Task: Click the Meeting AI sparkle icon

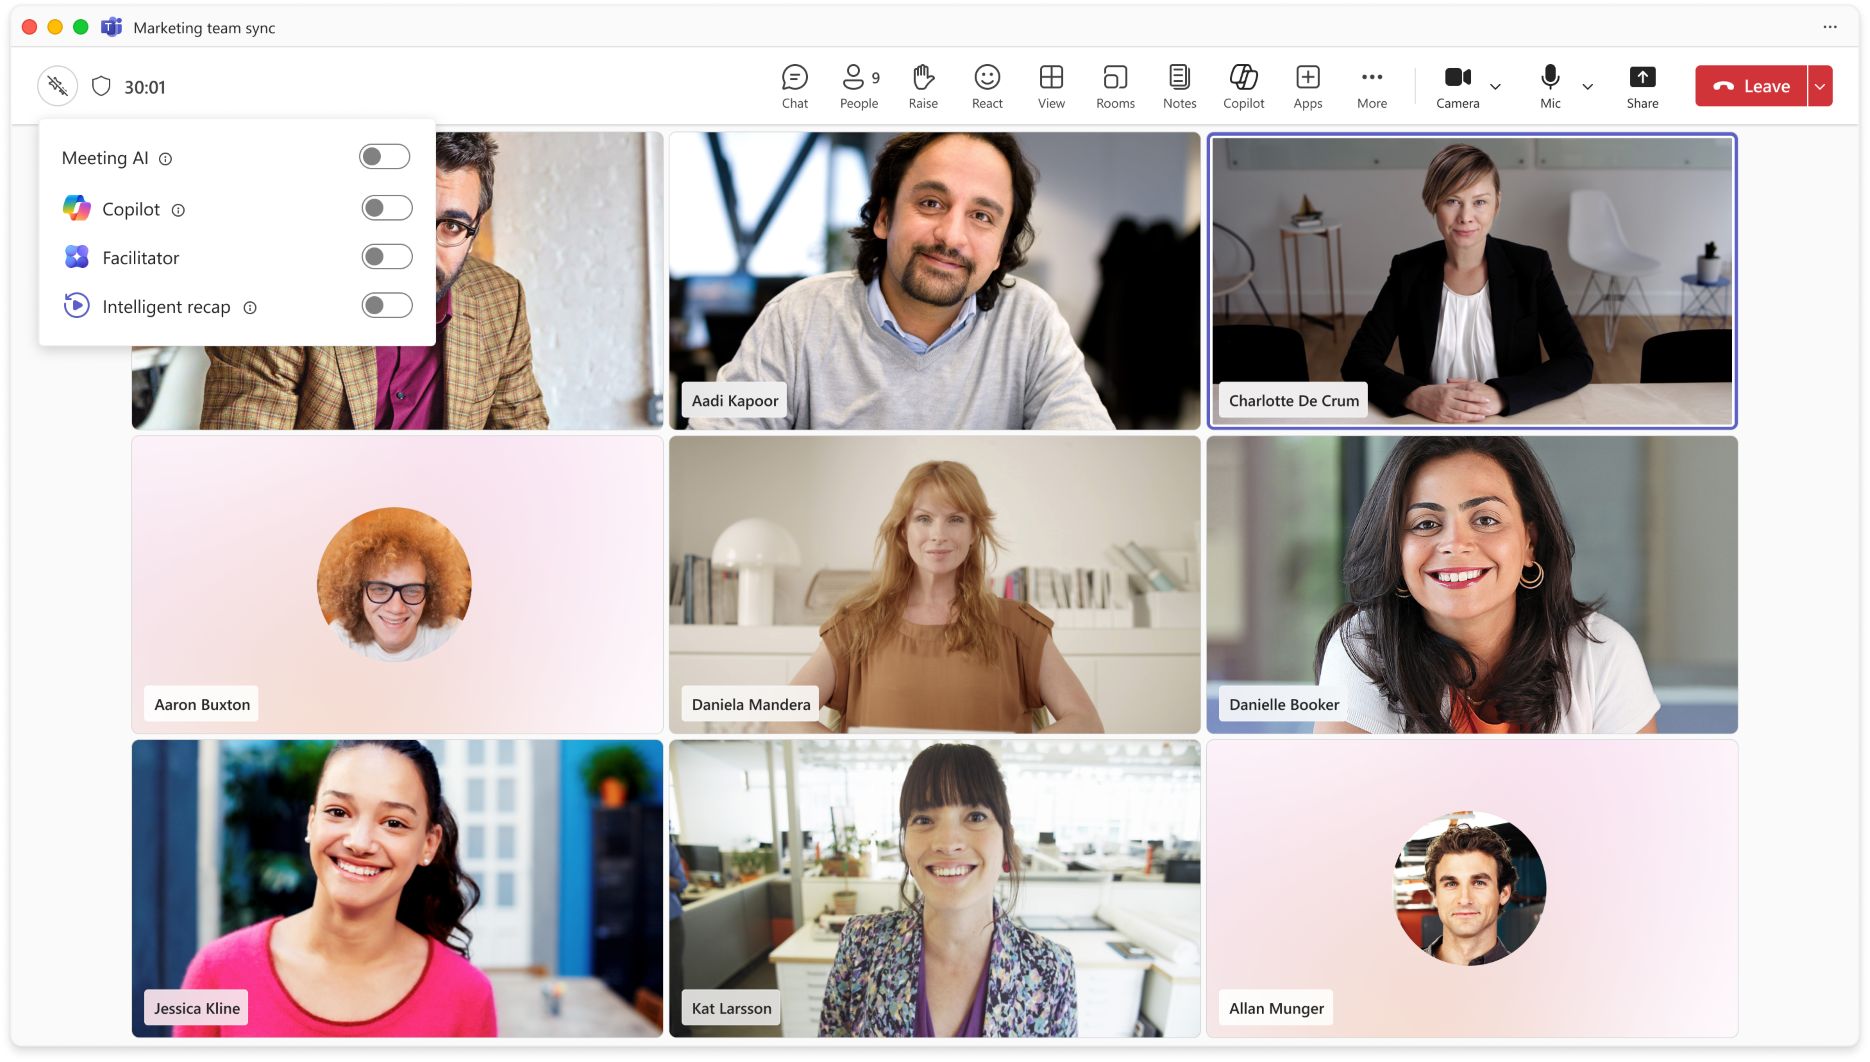Action: [58, 86]
